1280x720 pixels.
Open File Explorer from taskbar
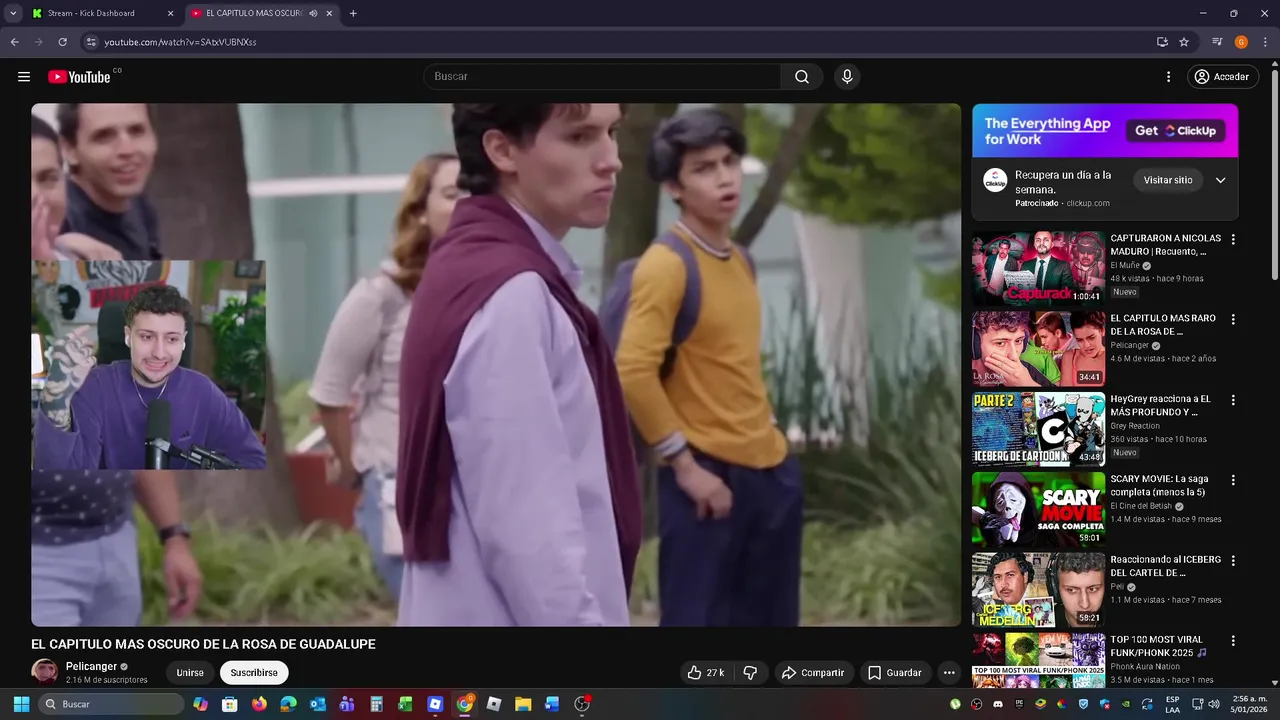[x=522, y=704]
